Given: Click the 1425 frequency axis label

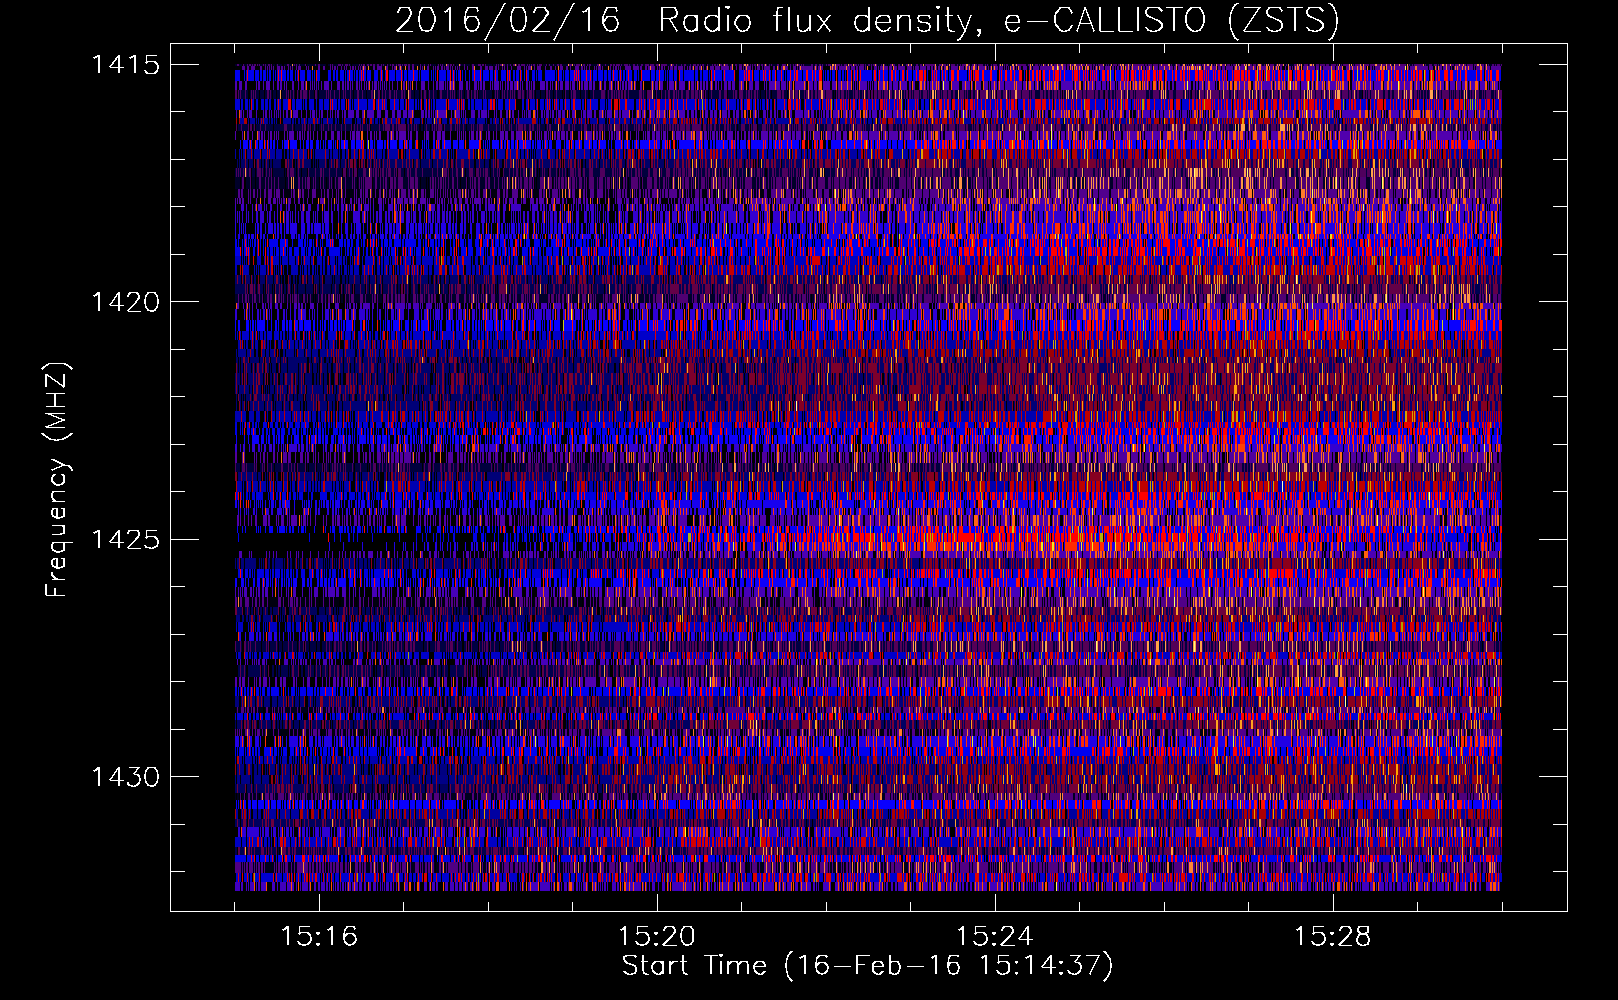Looking at the screenshot, I should (x=126, y=540).
